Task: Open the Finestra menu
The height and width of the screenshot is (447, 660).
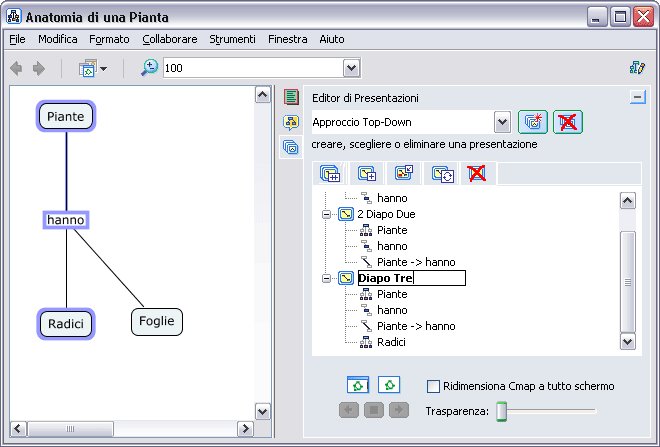Action: pyautogui.click(x=287, y=39)
